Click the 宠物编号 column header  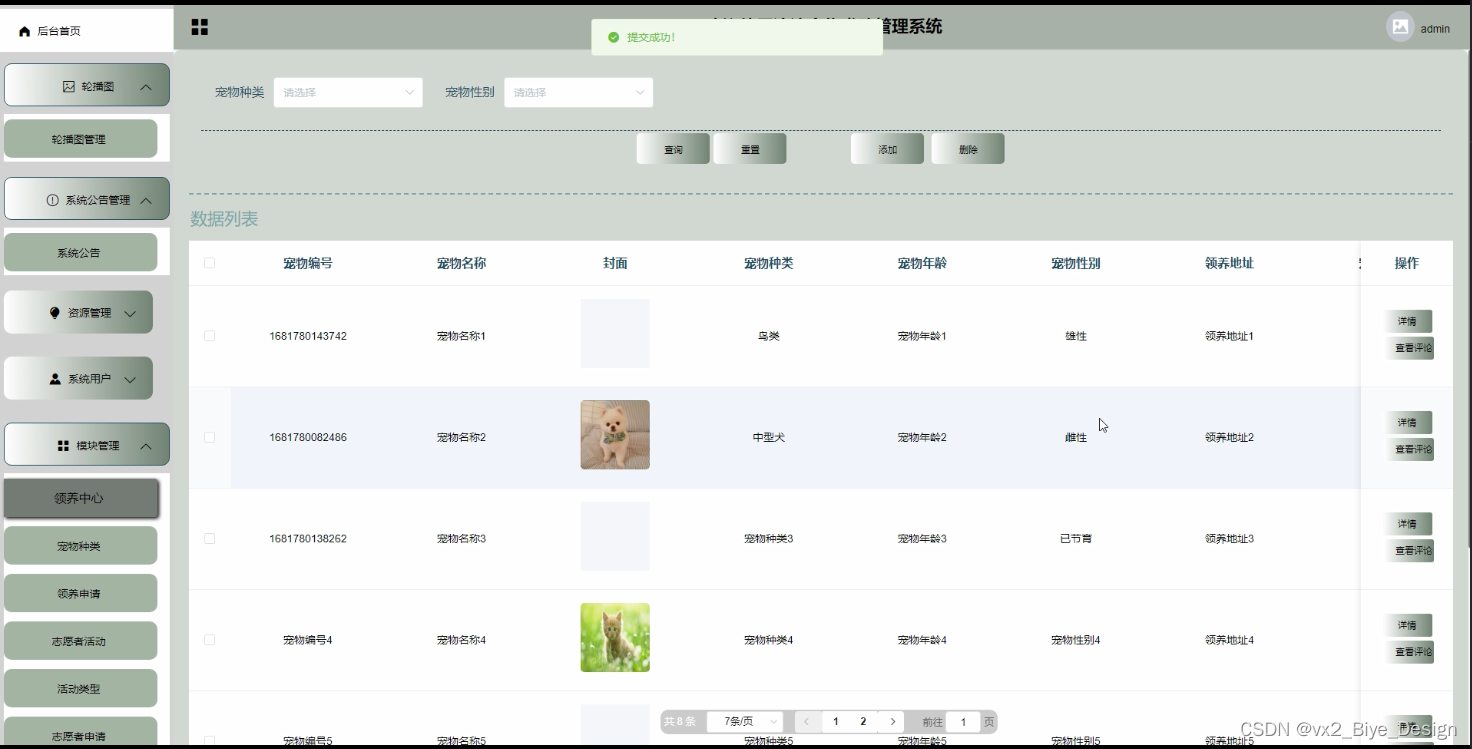tap(308, 263)
